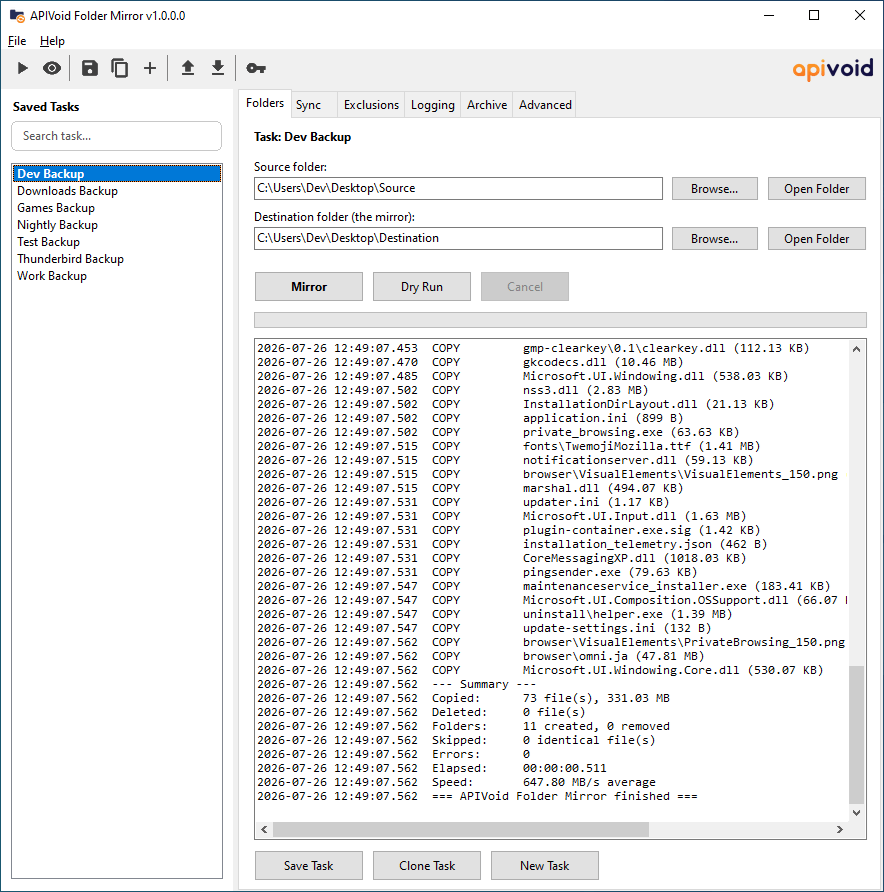Click the Source folder path field

(x=458, y=188)
